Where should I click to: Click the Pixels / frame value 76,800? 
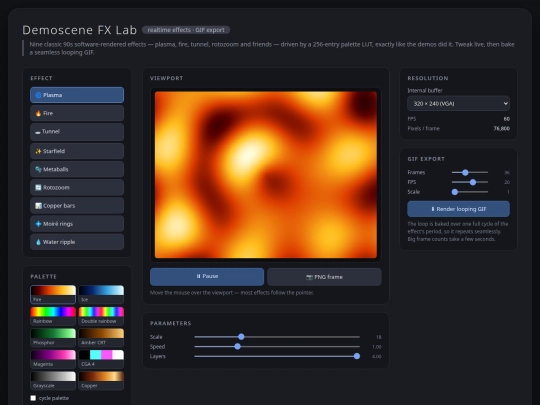pyautogui.click(x=501, y=128)
